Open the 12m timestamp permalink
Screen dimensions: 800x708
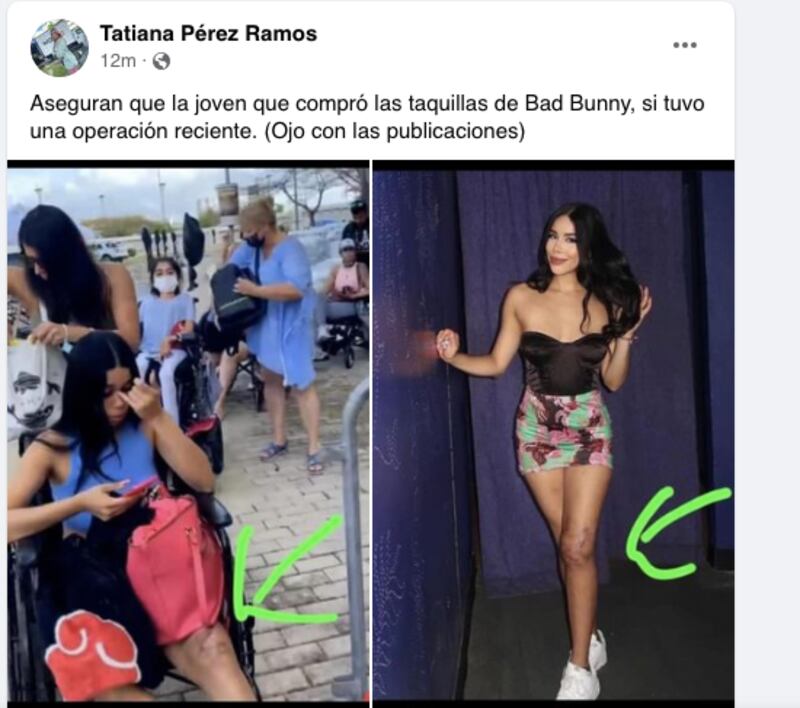point(118,61)
